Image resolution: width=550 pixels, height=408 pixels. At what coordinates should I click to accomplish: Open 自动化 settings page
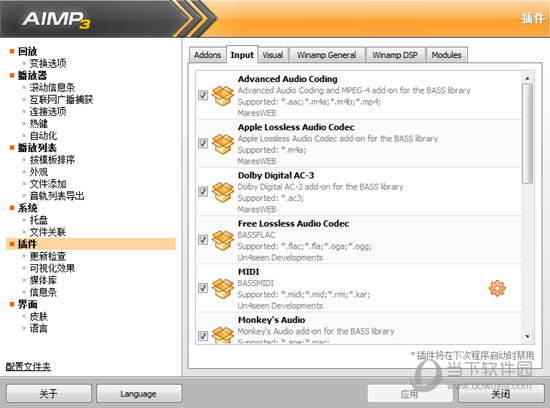coord(43,136)
